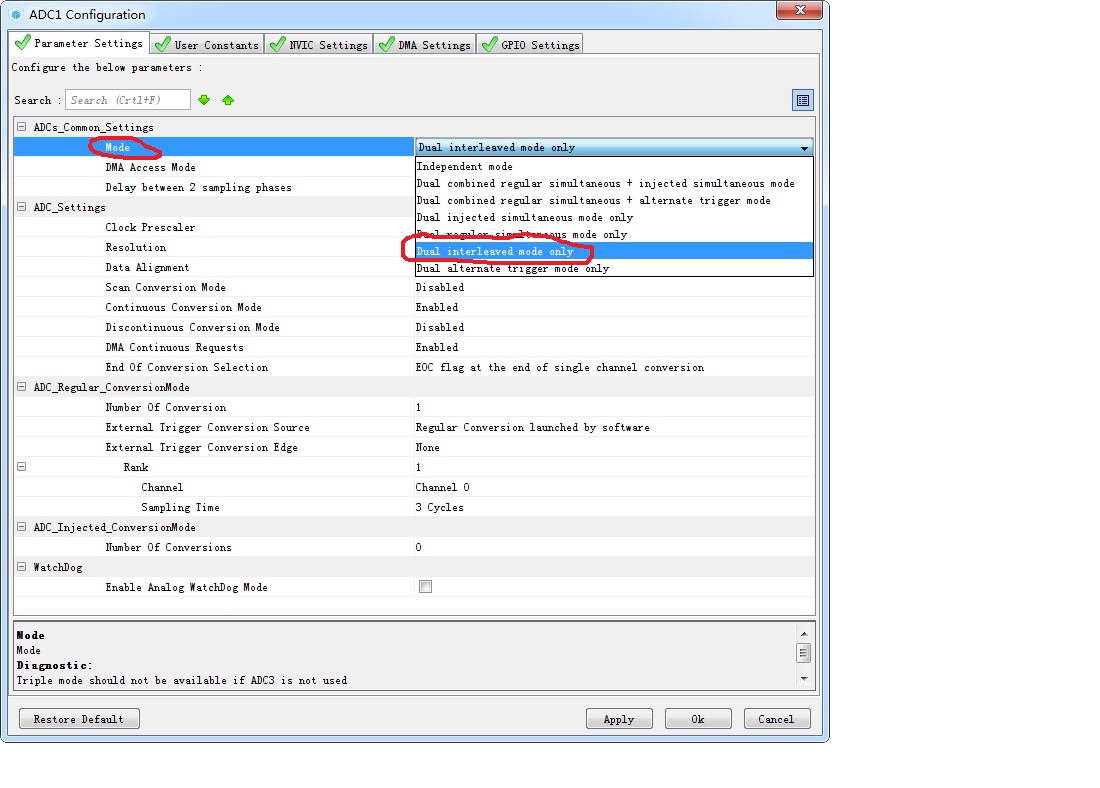Close the ADC1 Configuration dialog
The width and height of the screenshot is (1100, 788).
[799, 11]
